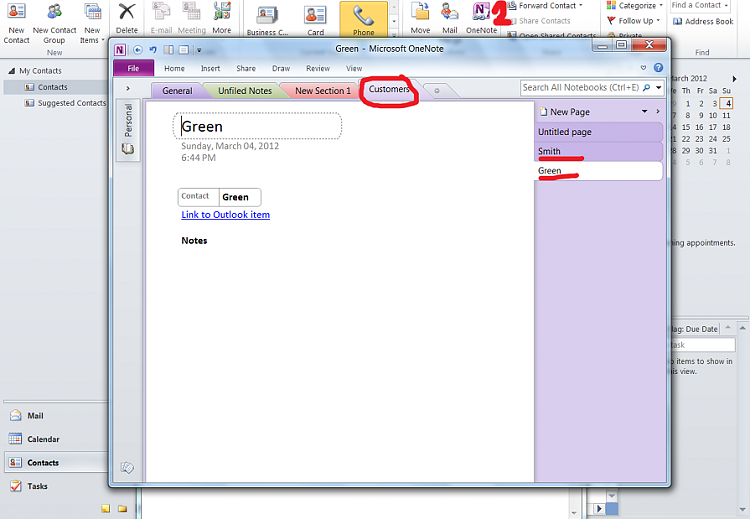Open the File tab in OneNote
The width and height of the screenshot is (750, 519).
coord(133,68)
